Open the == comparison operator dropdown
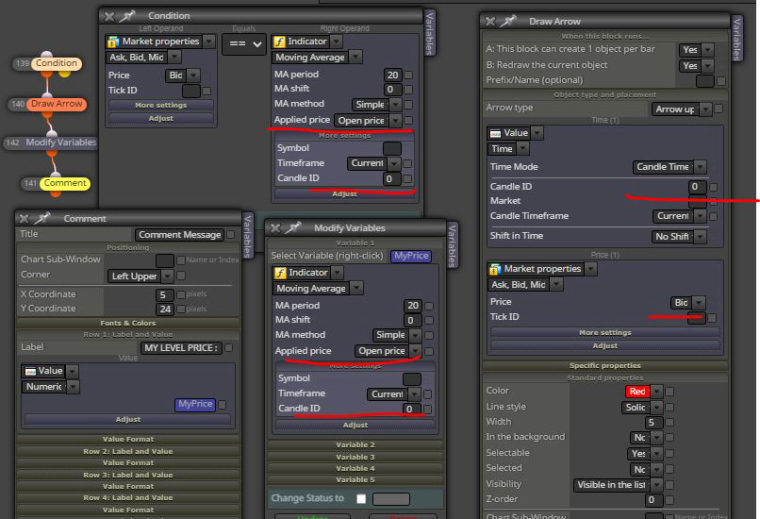The height and width of the screenshot is (519, 760). tap(244, 44)
